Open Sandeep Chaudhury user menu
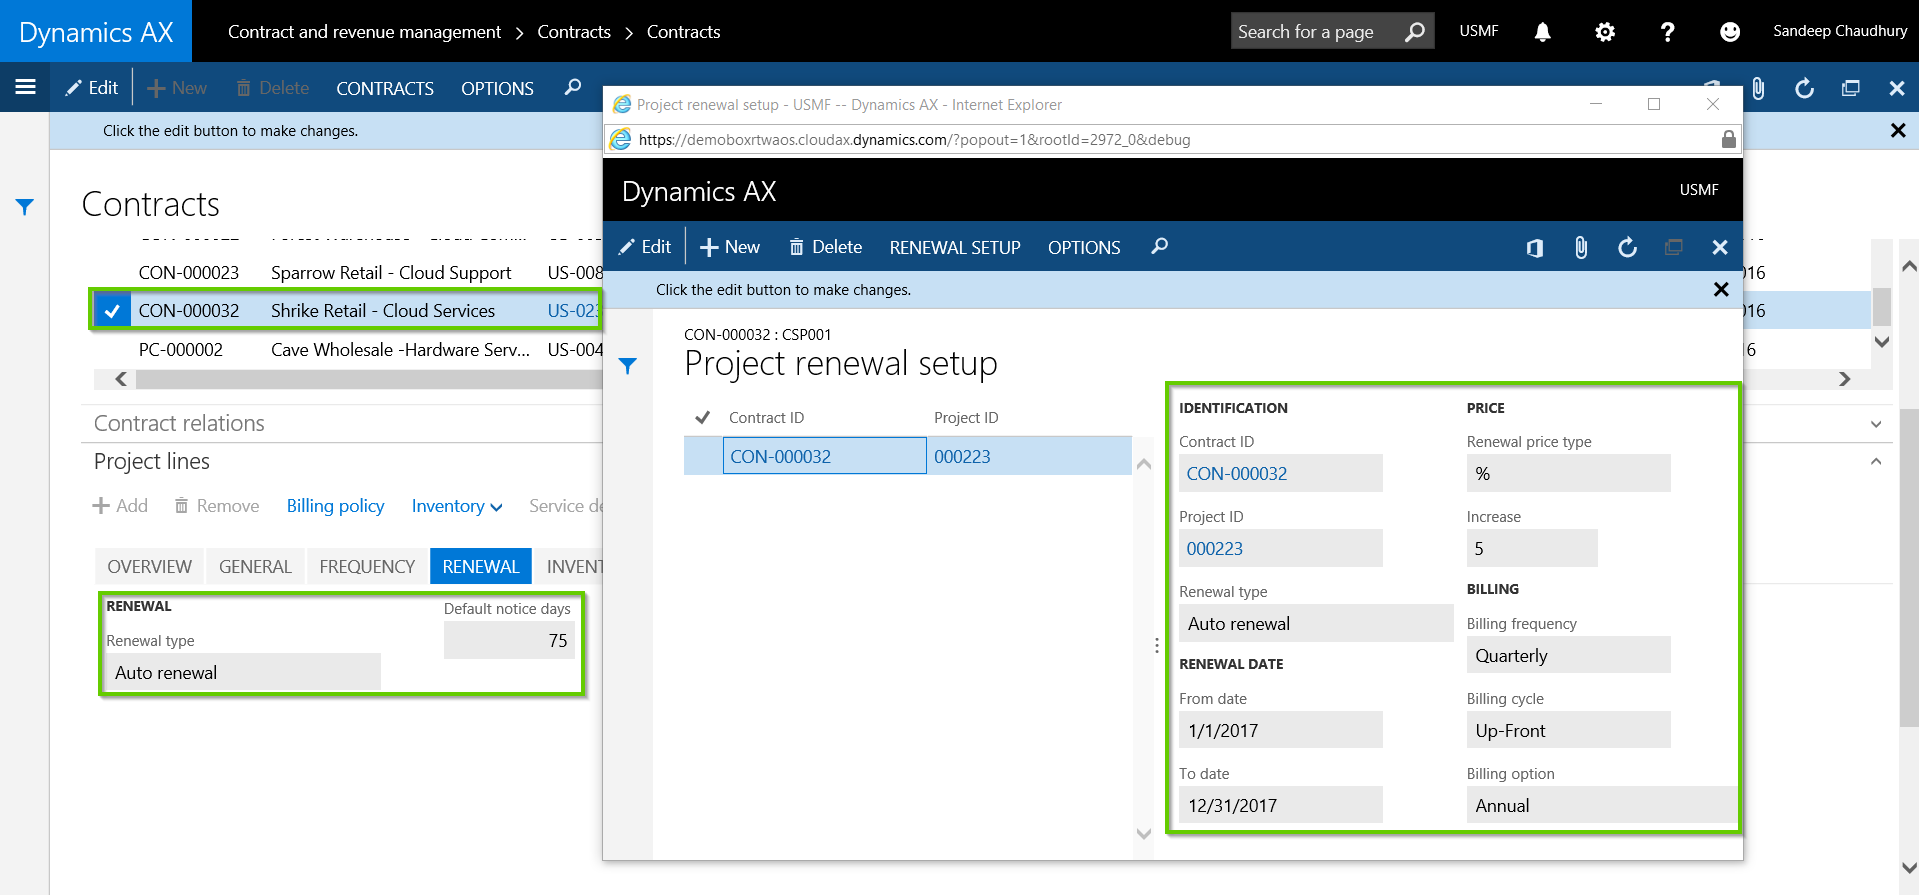1919x895 pixels. point(1840,31)
